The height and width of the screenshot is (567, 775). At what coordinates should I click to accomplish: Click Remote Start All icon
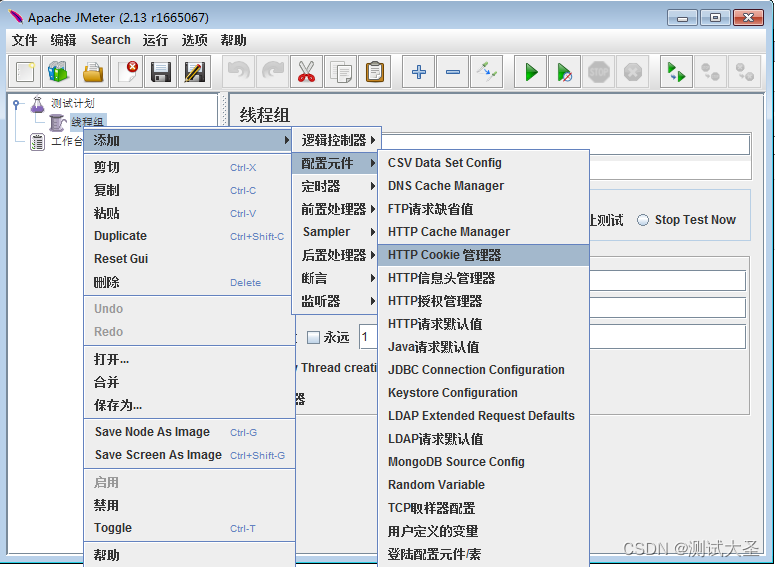pyautogui.click(x=677, y=72)
